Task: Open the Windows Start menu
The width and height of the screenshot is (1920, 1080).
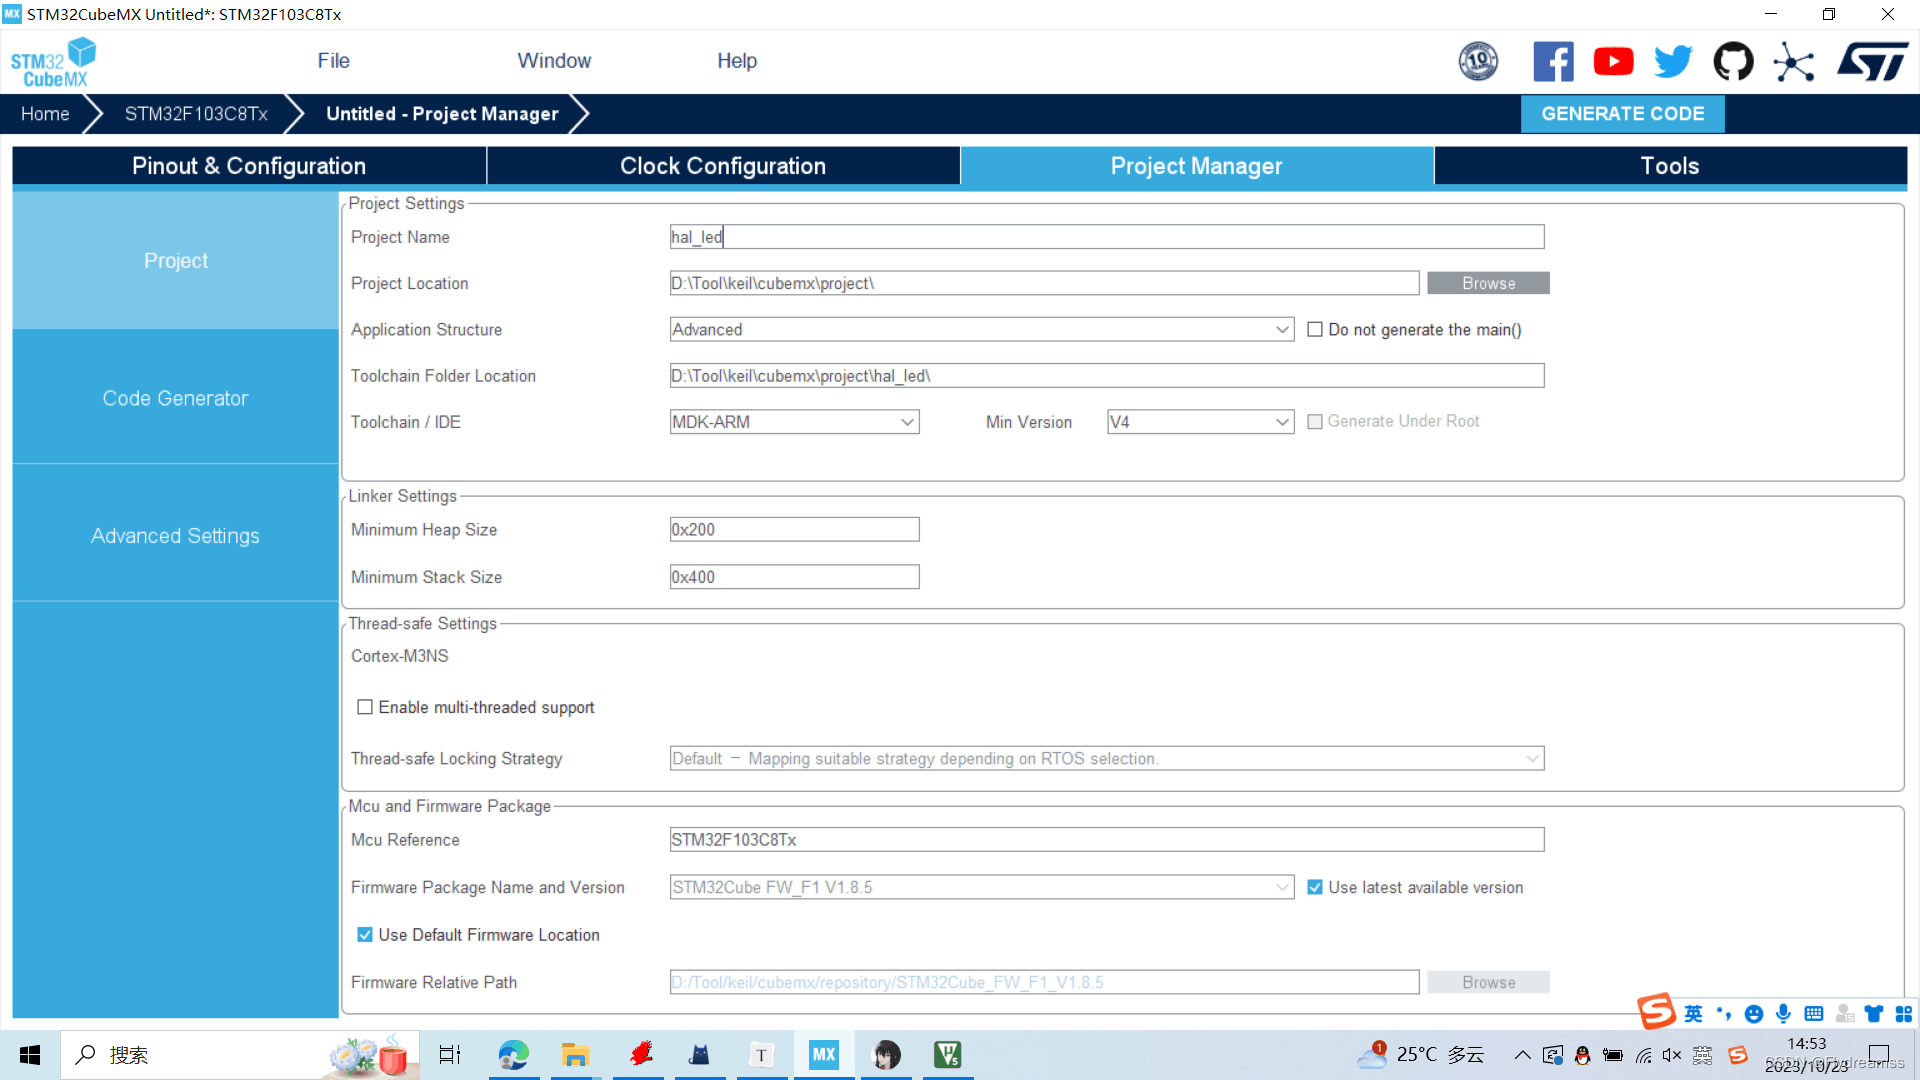Action: 30,1055
